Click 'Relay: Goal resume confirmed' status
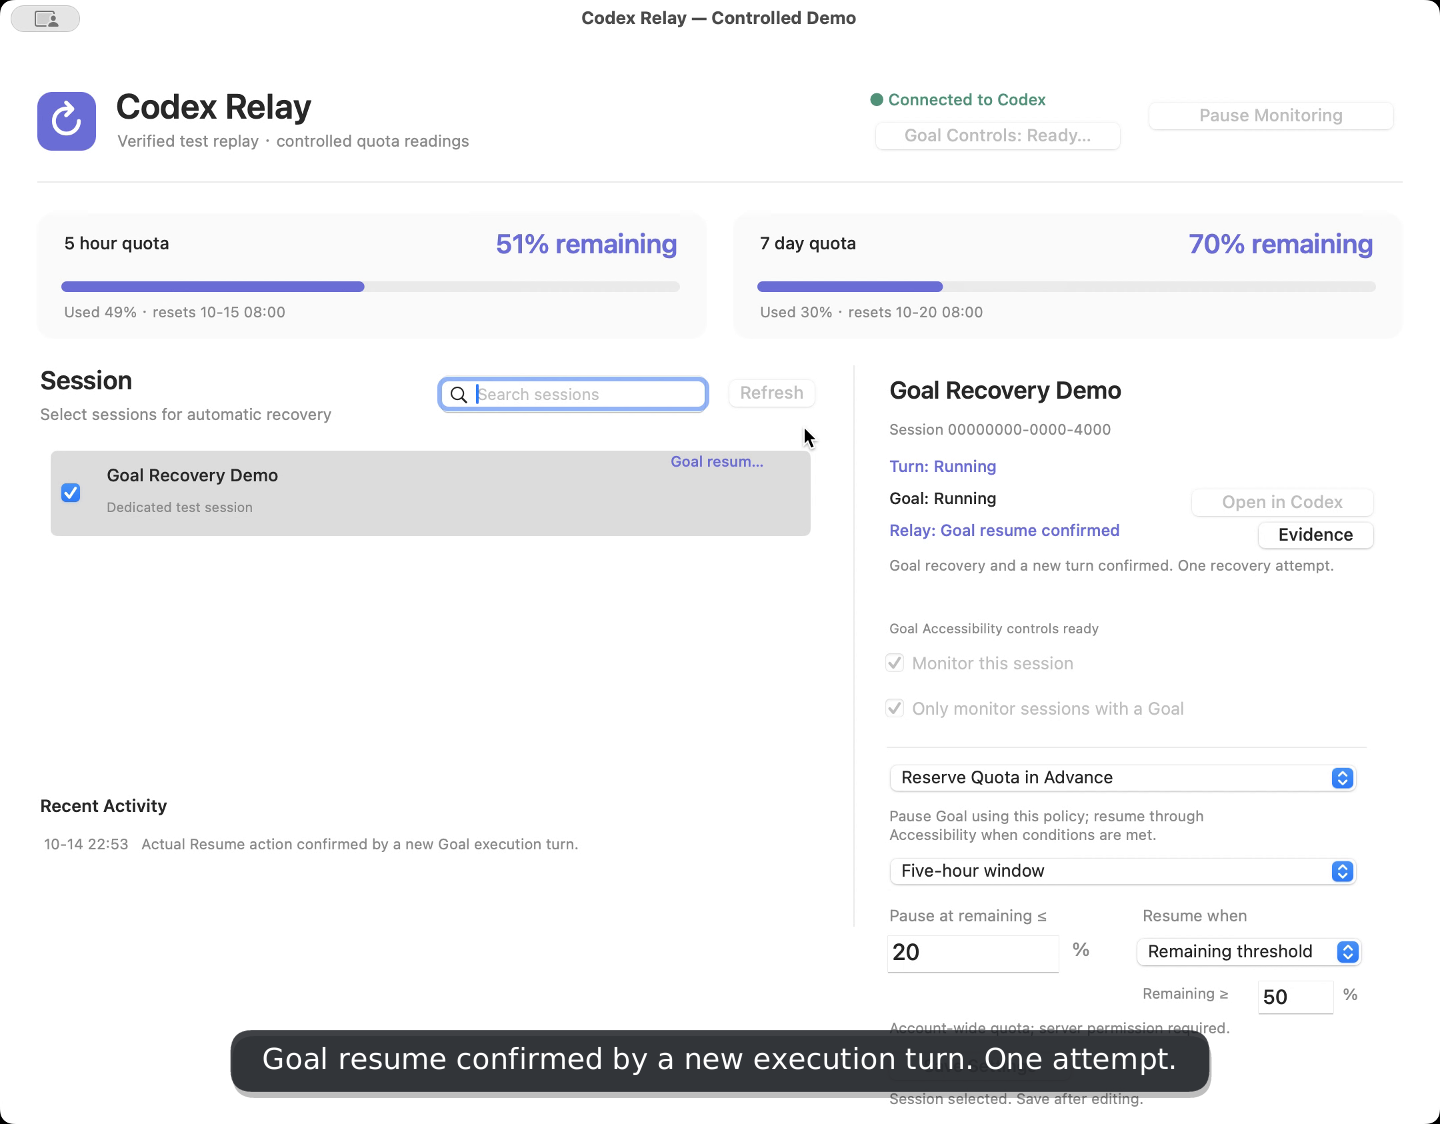Screen dimensions: 1440x1124 click(x=1005, y=531)
